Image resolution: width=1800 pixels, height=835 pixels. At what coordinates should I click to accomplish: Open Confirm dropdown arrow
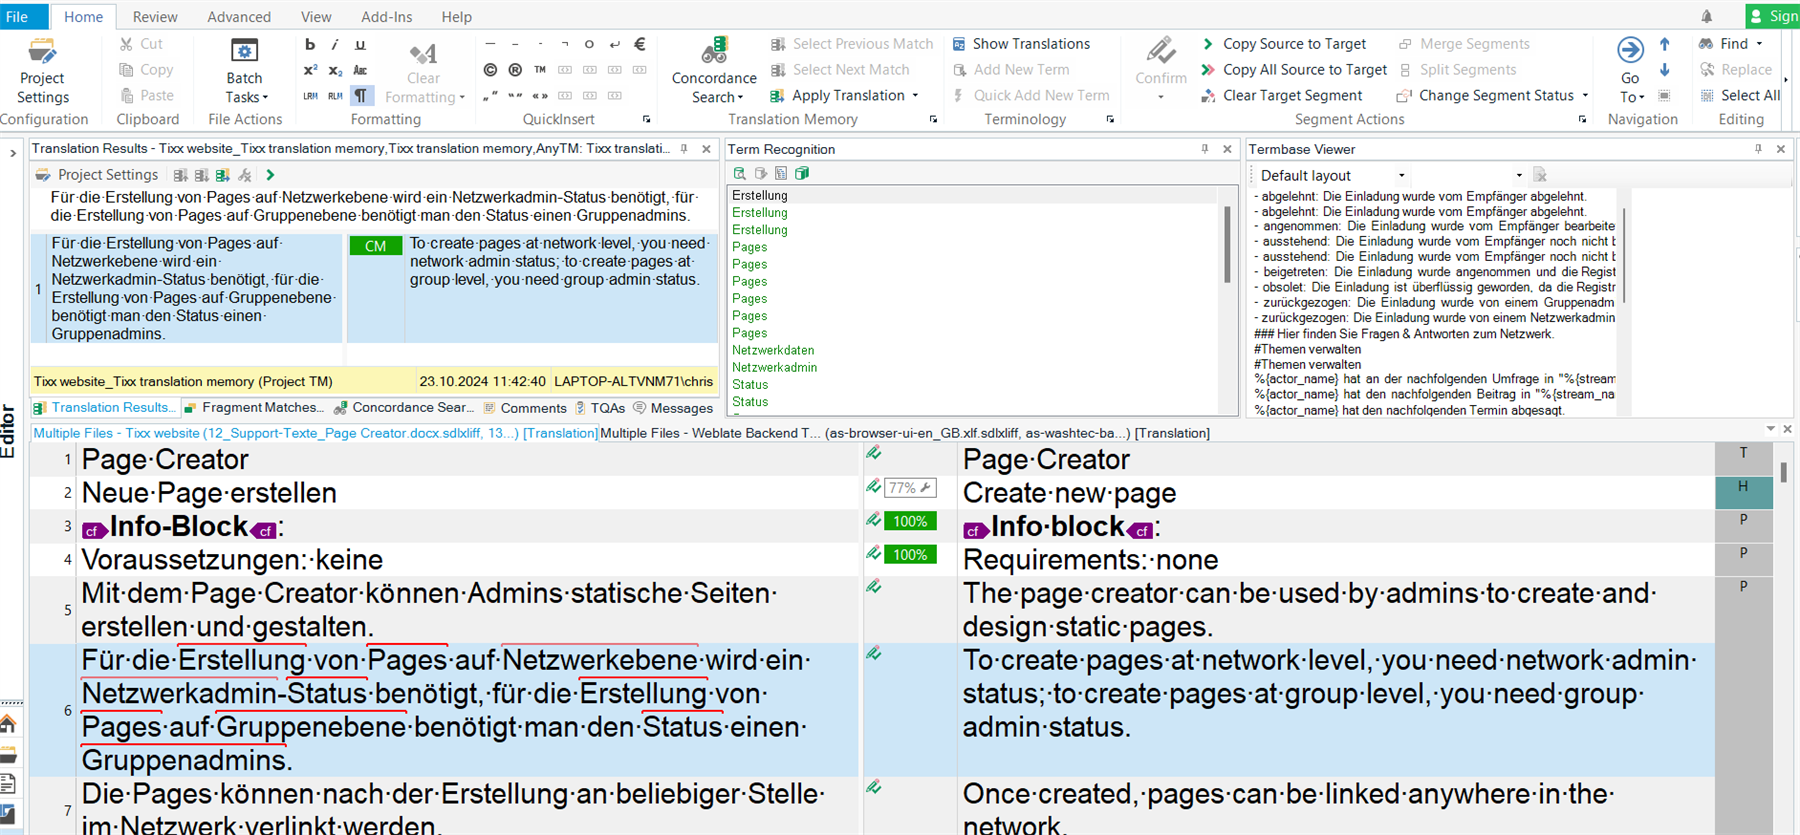pyautogui.click(x=1161, y=97)
